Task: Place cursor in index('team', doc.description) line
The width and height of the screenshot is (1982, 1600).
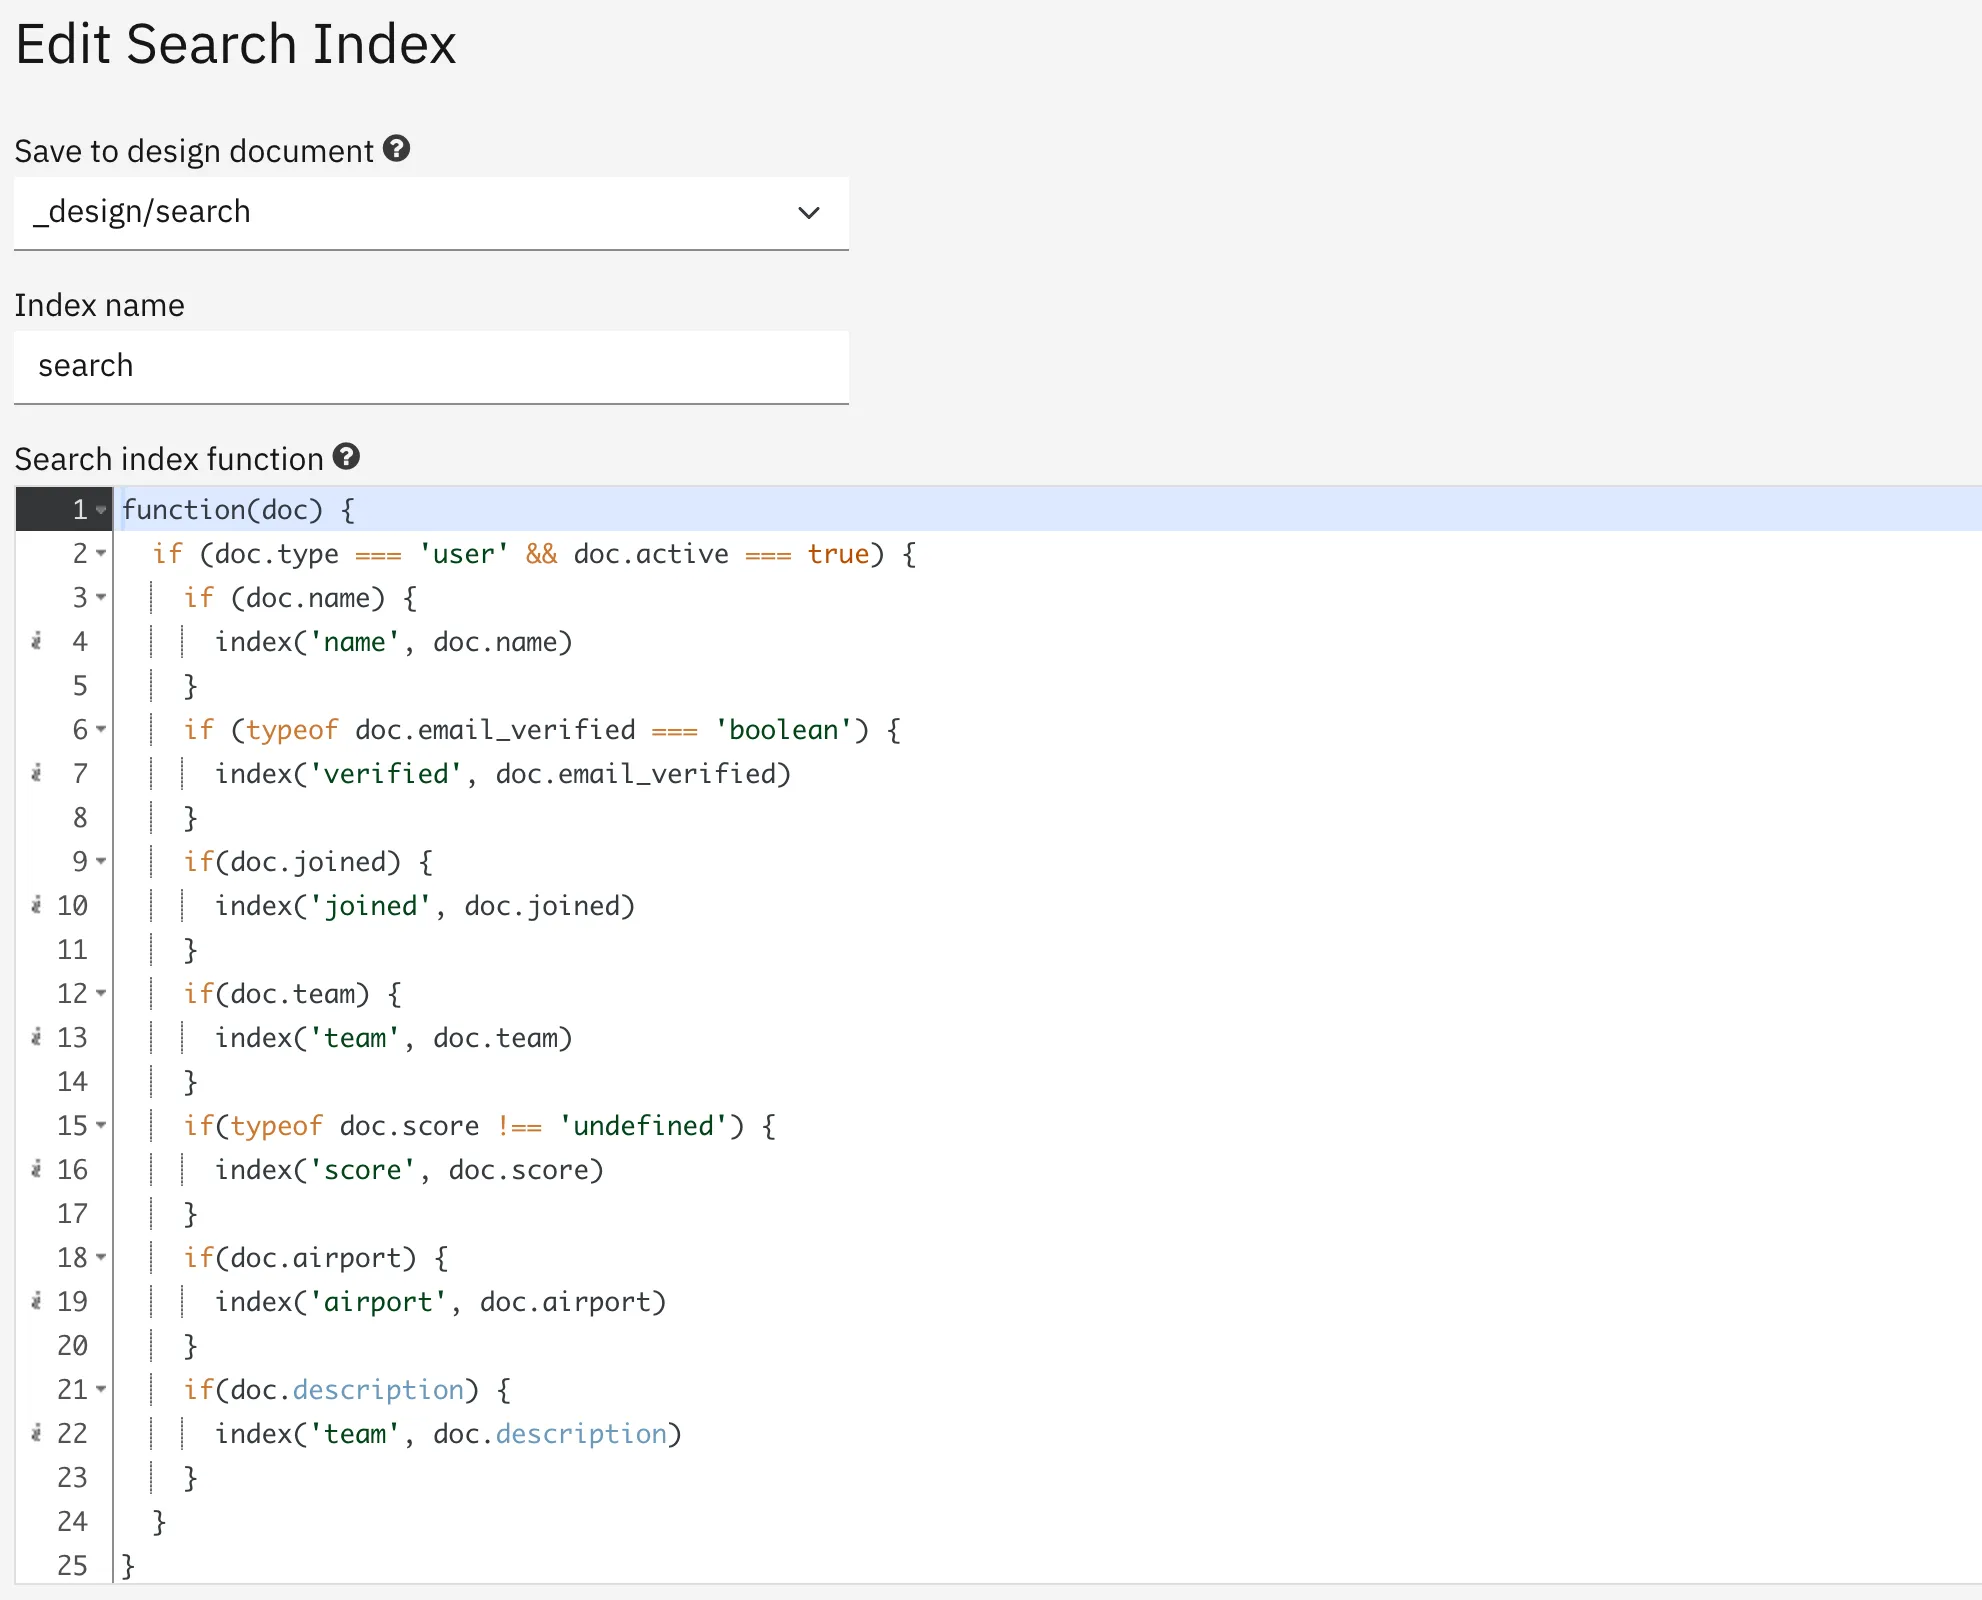Action: click(x=448, y=1434)
